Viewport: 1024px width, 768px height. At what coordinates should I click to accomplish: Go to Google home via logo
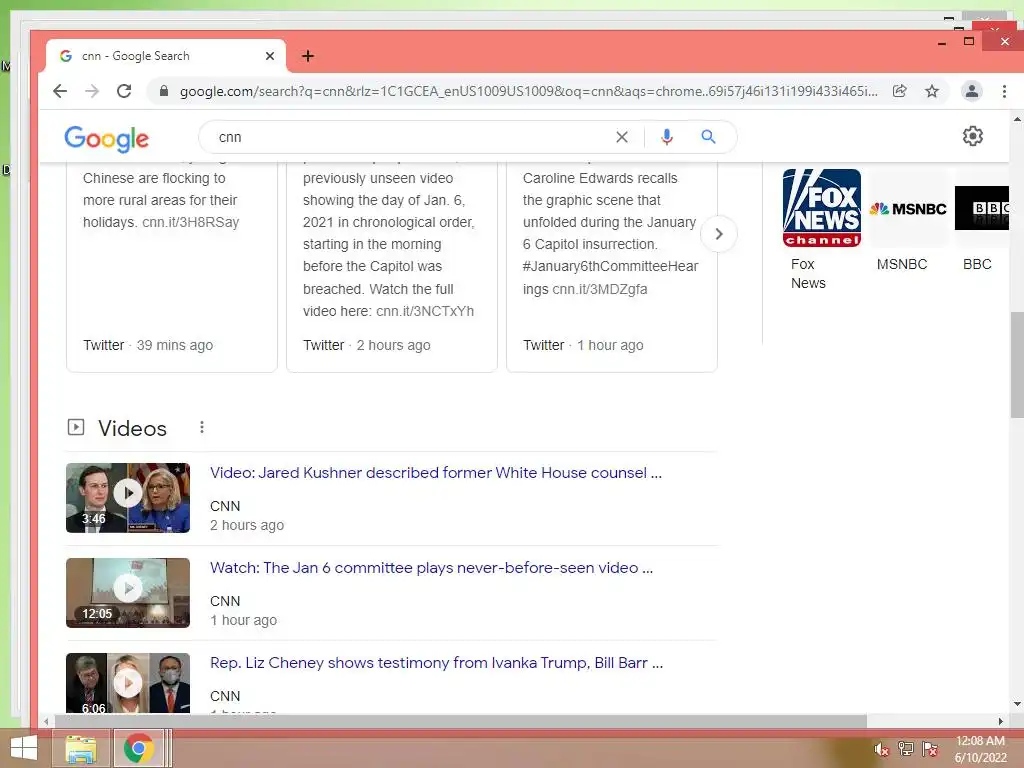coord(106,138)
